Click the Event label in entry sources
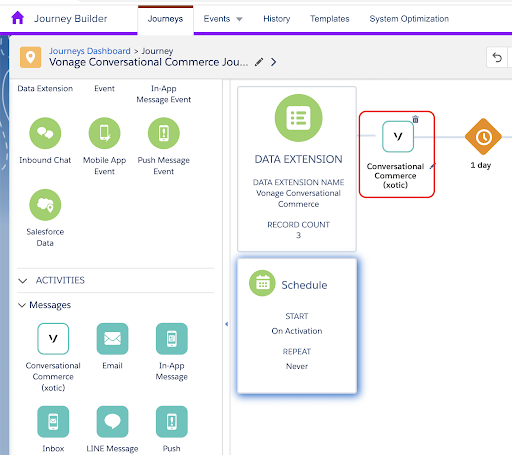The height and width of the screenshot is (455, 512). [104, 88]
